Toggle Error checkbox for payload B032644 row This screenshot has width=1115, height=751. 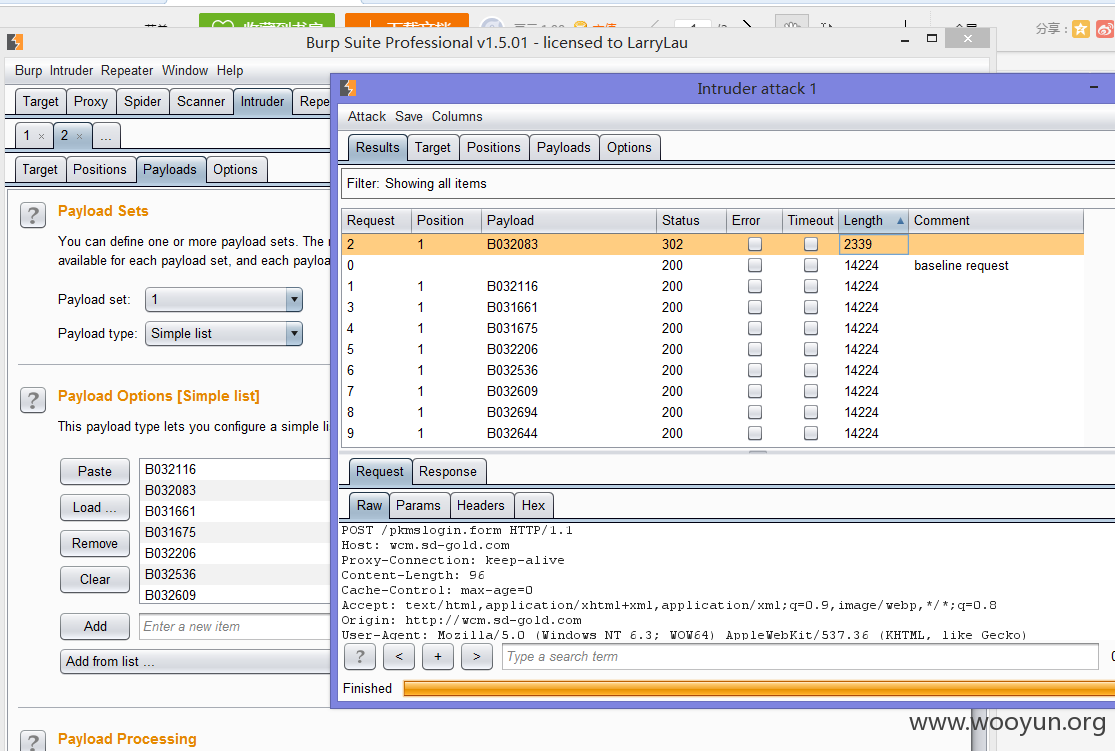[754, 433]
